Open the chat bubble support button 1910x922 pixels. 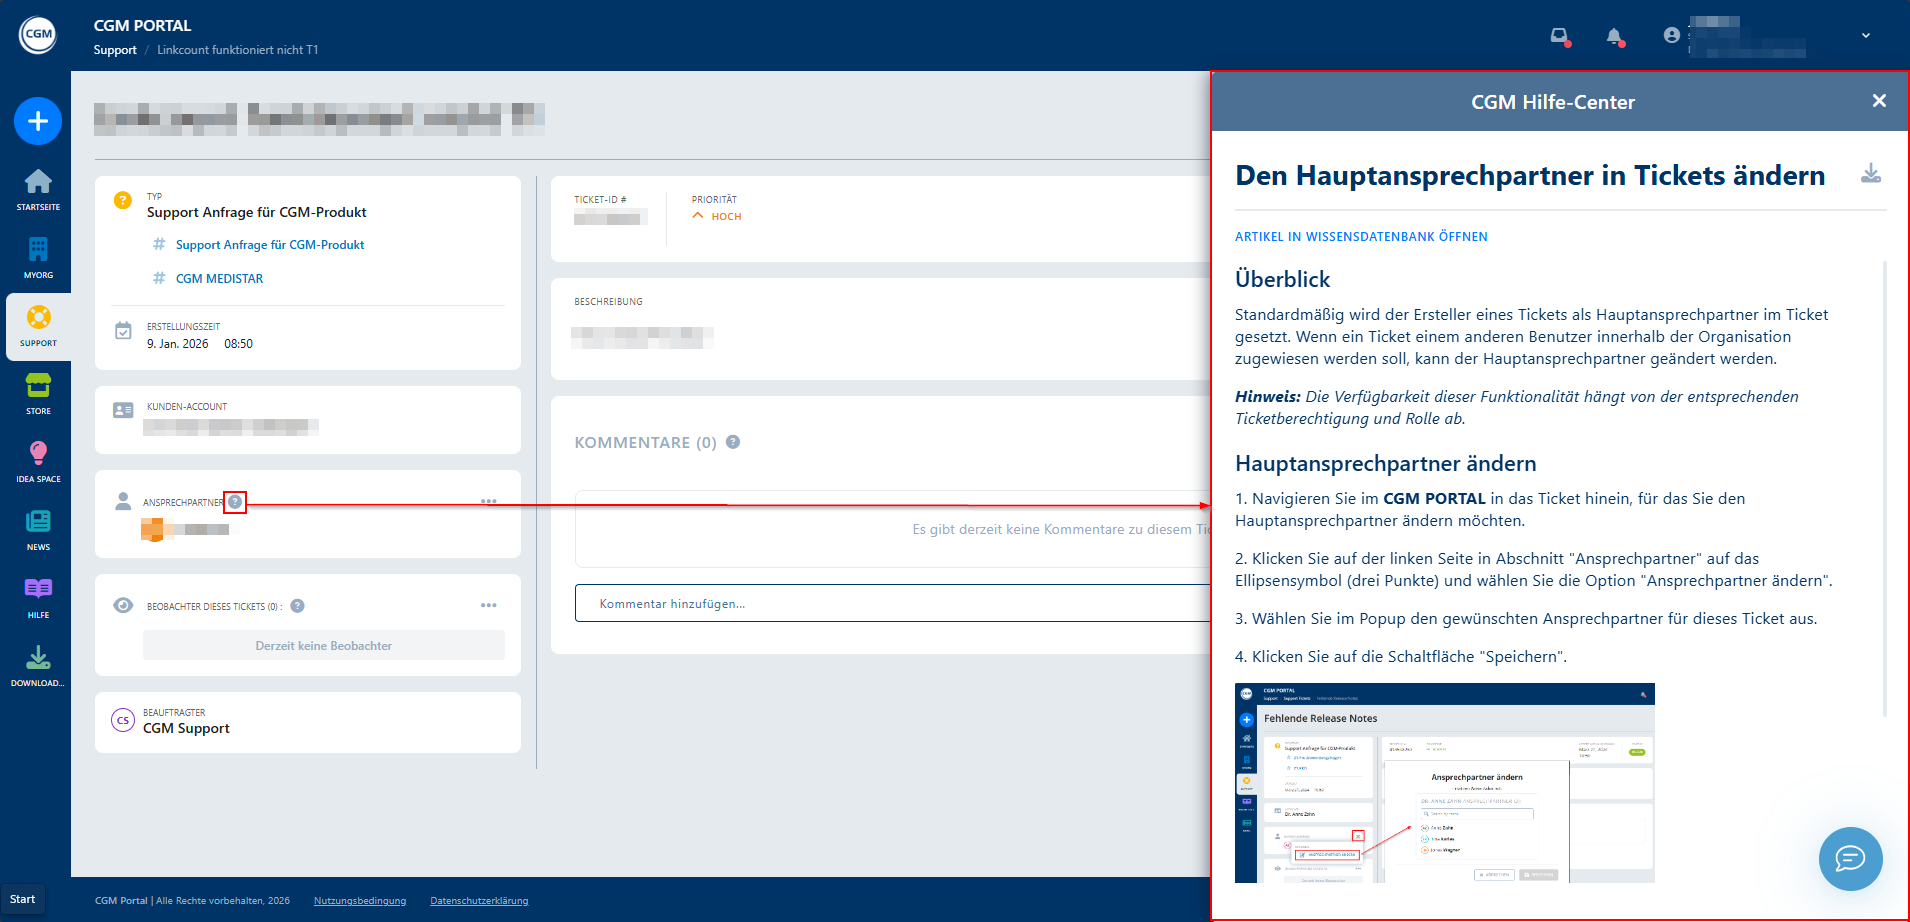tap(1850, 858)
